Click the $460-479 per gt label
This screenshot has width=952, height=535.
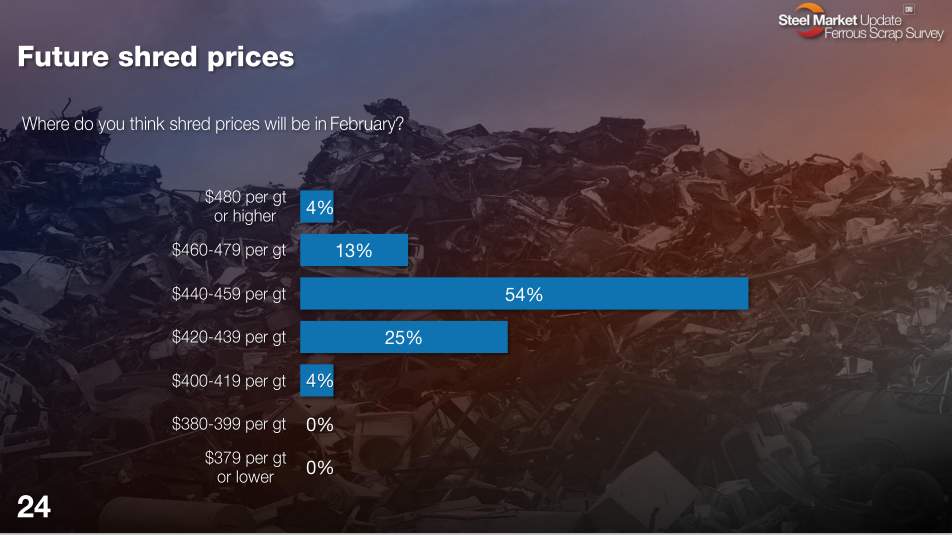229,251
